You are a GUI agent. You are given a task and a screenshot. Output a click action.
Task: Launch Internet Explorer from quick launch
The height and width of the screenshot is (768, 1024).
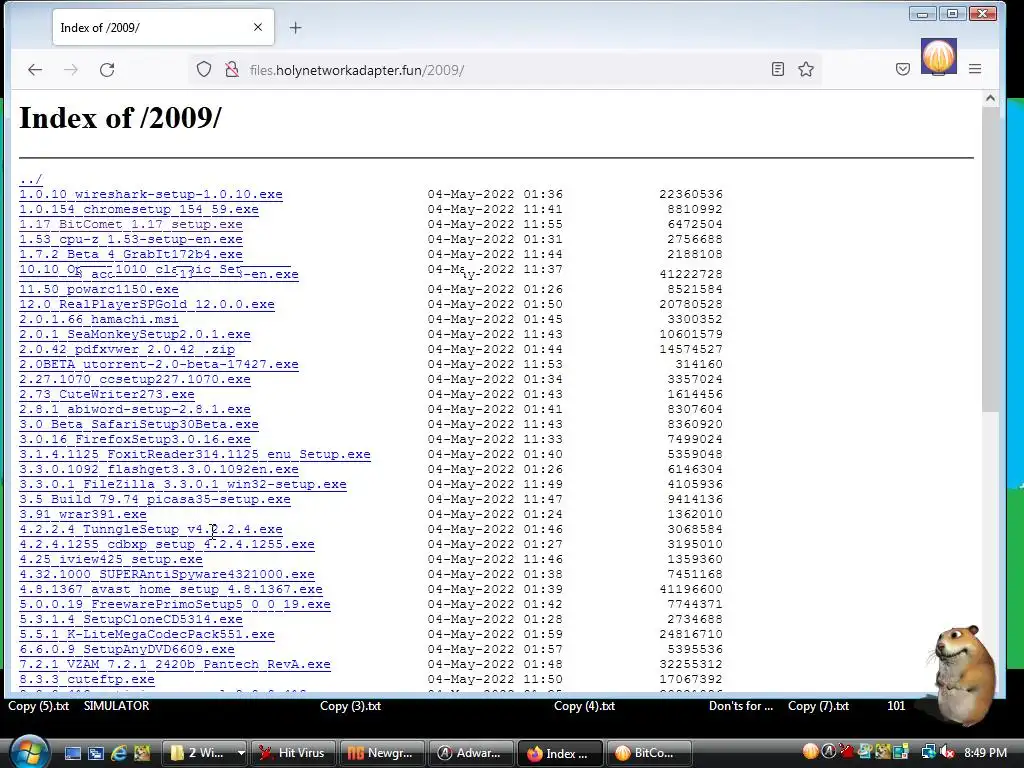[x=119, y=753]
